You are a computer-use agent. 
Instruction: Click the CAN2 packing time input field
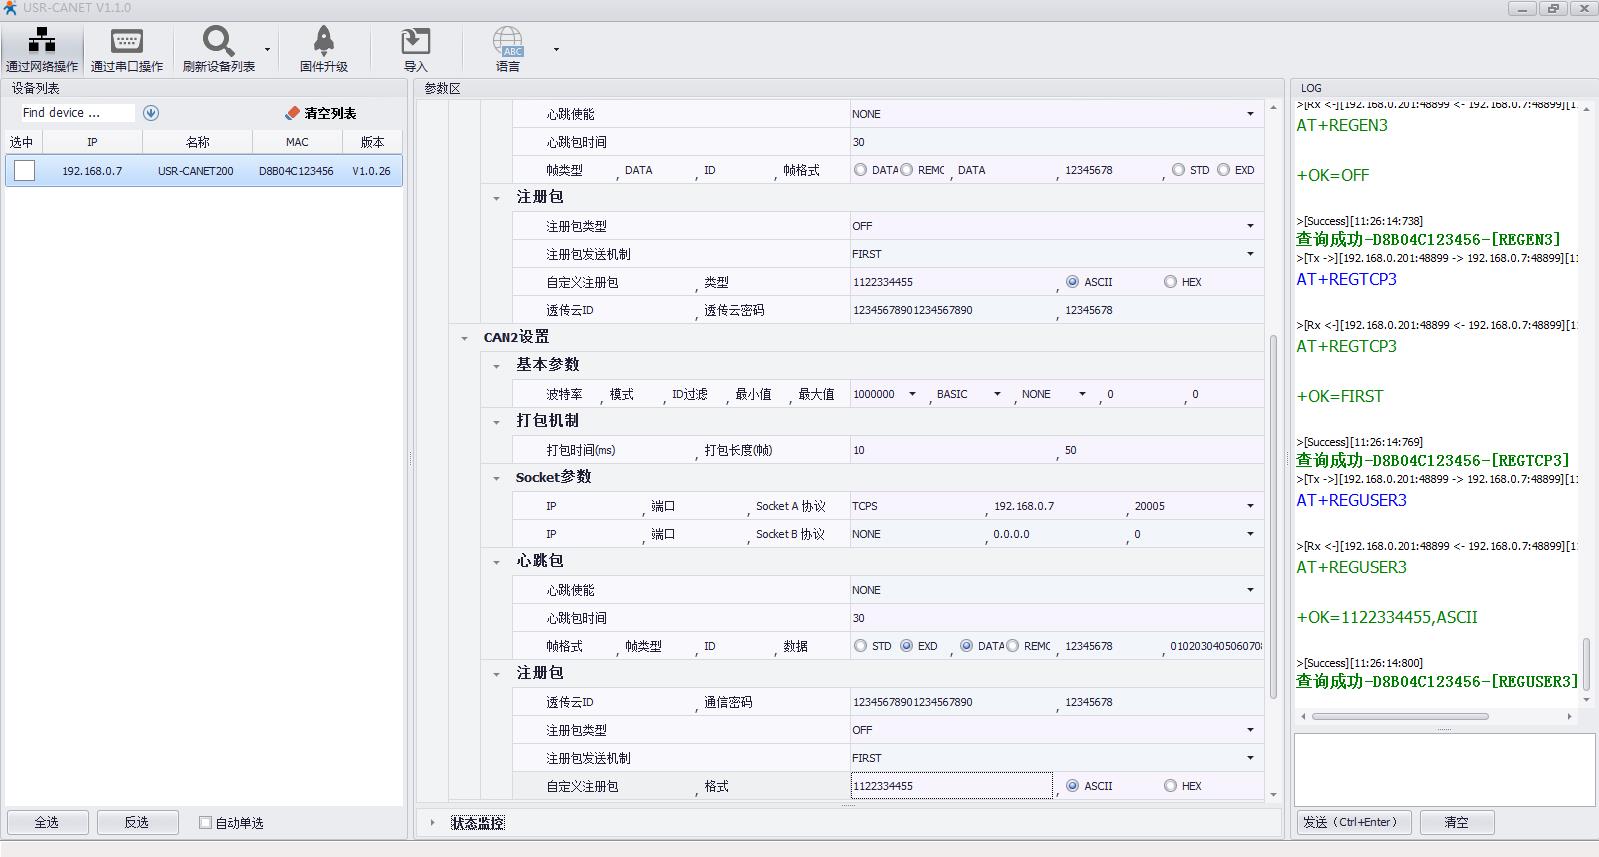tap(950, 450)
